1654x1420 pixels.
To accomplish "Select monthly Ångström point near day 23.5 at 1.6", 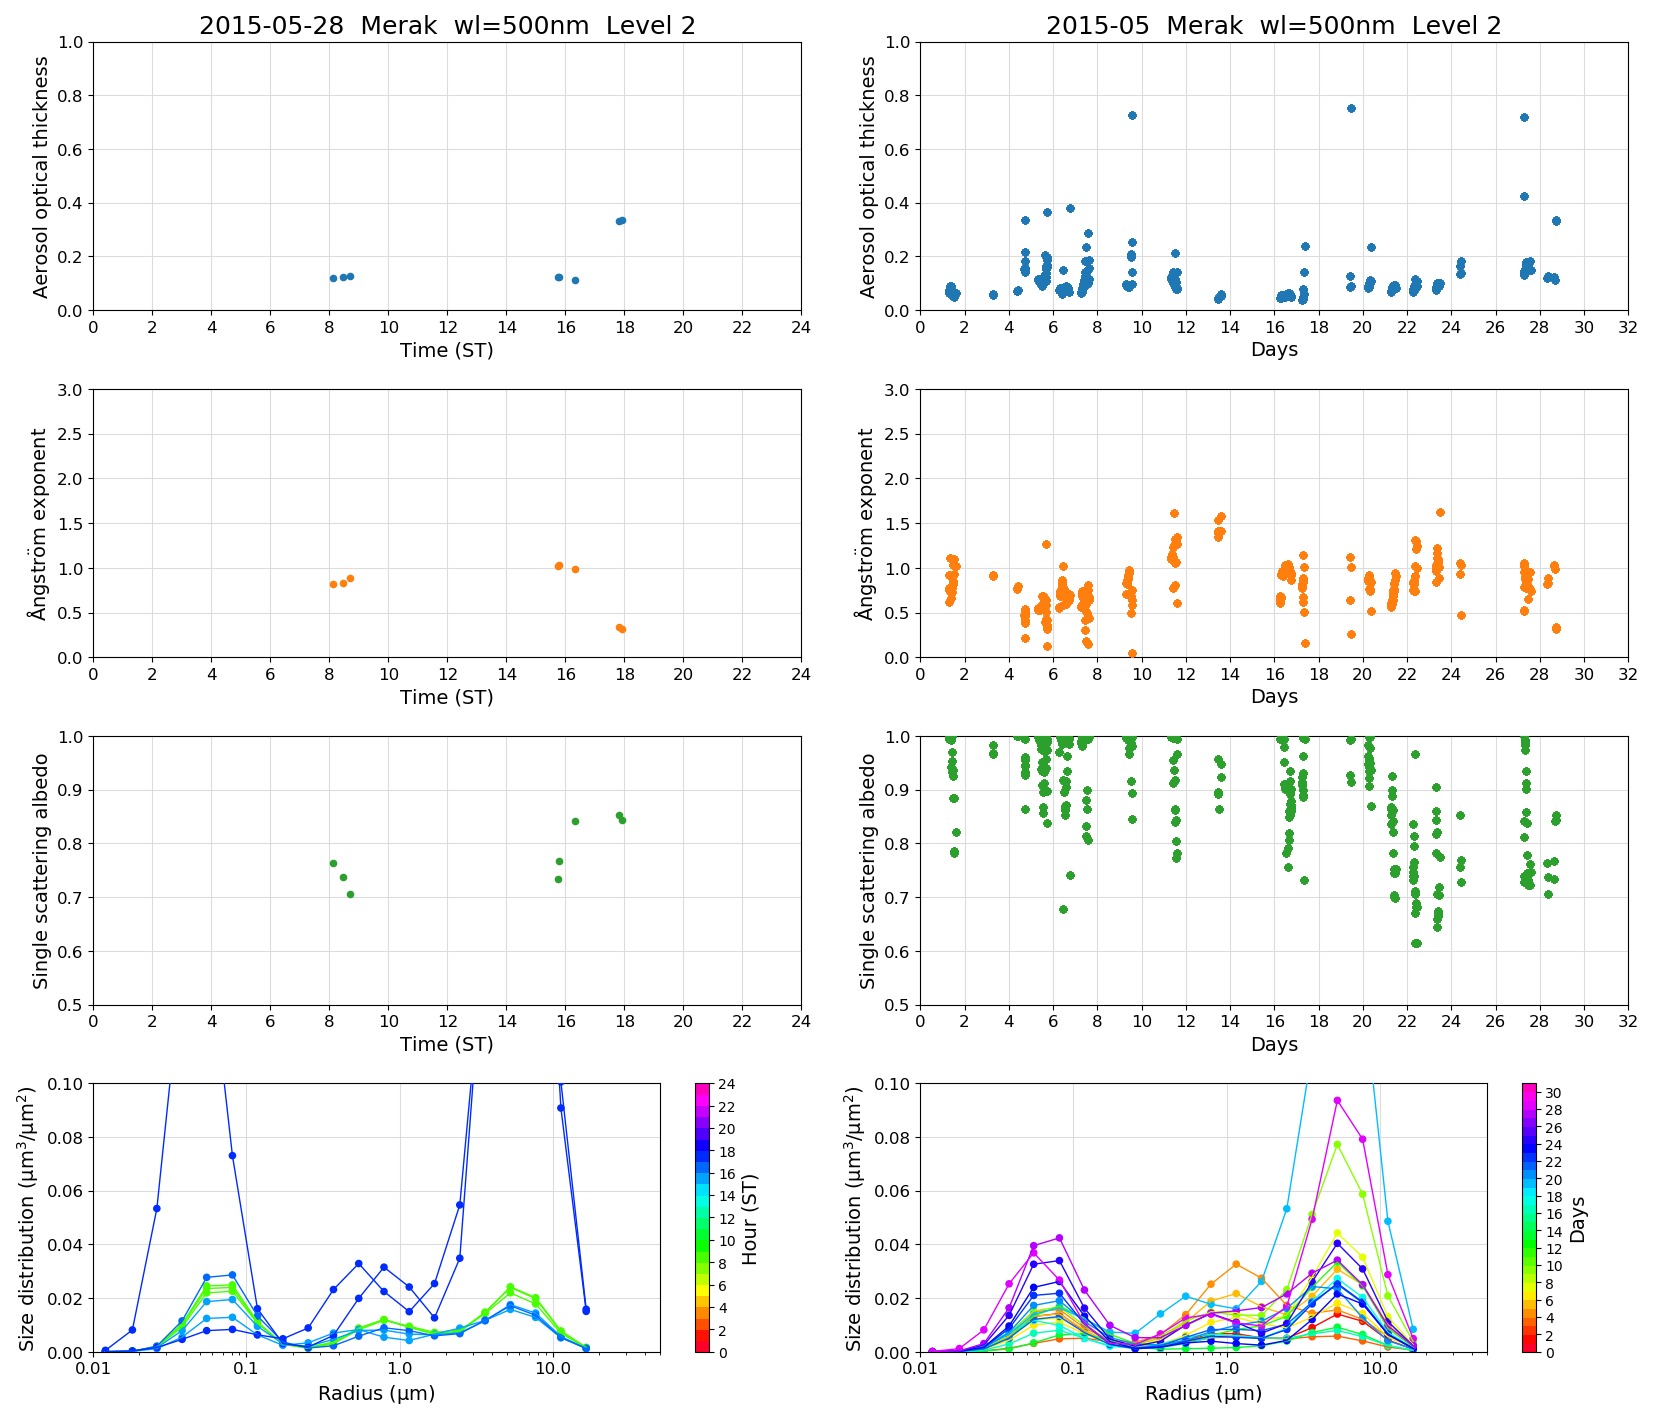I will point(1440,512).
